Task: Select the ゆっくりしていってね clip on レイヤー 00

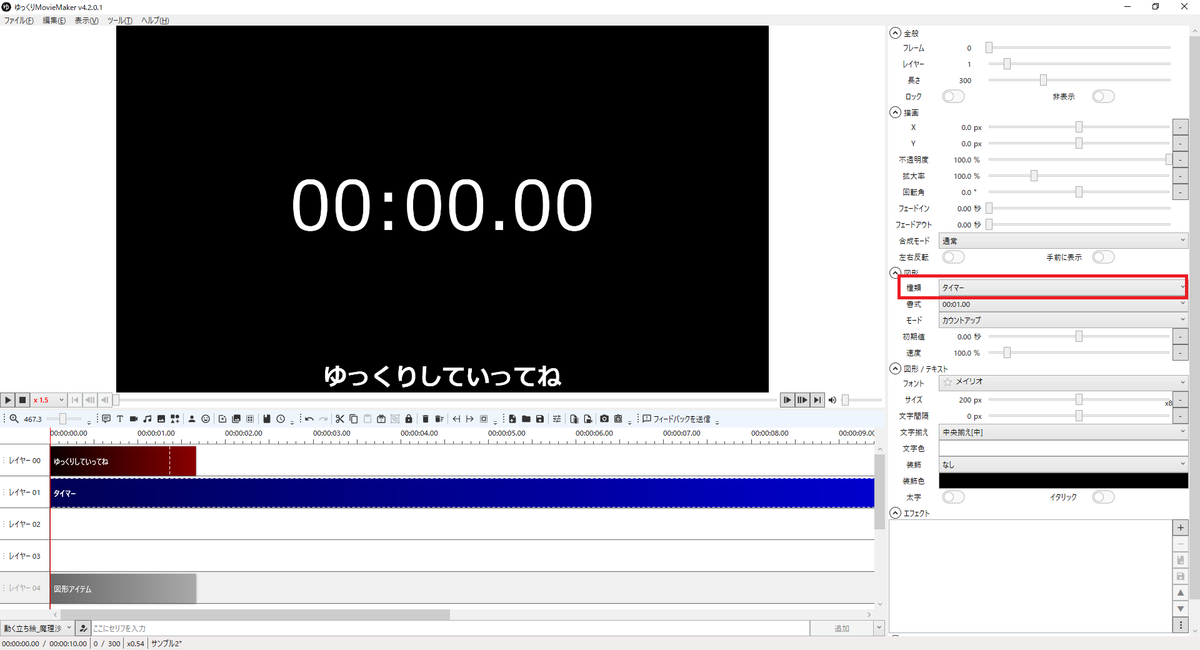Action: 123,461
